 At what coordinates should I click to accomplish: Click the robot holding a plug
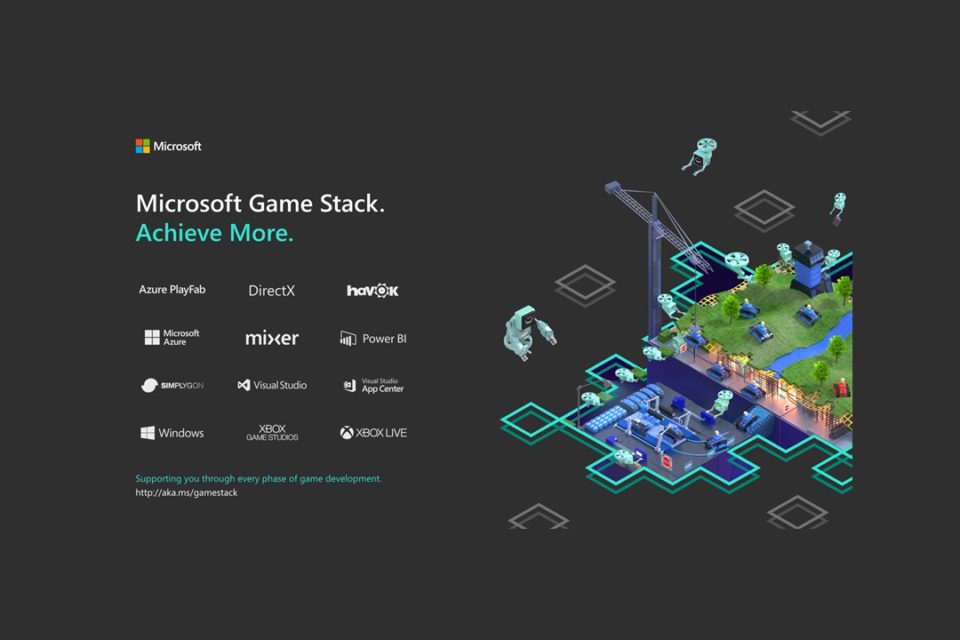pyautogui.click(x=530, y=331)
